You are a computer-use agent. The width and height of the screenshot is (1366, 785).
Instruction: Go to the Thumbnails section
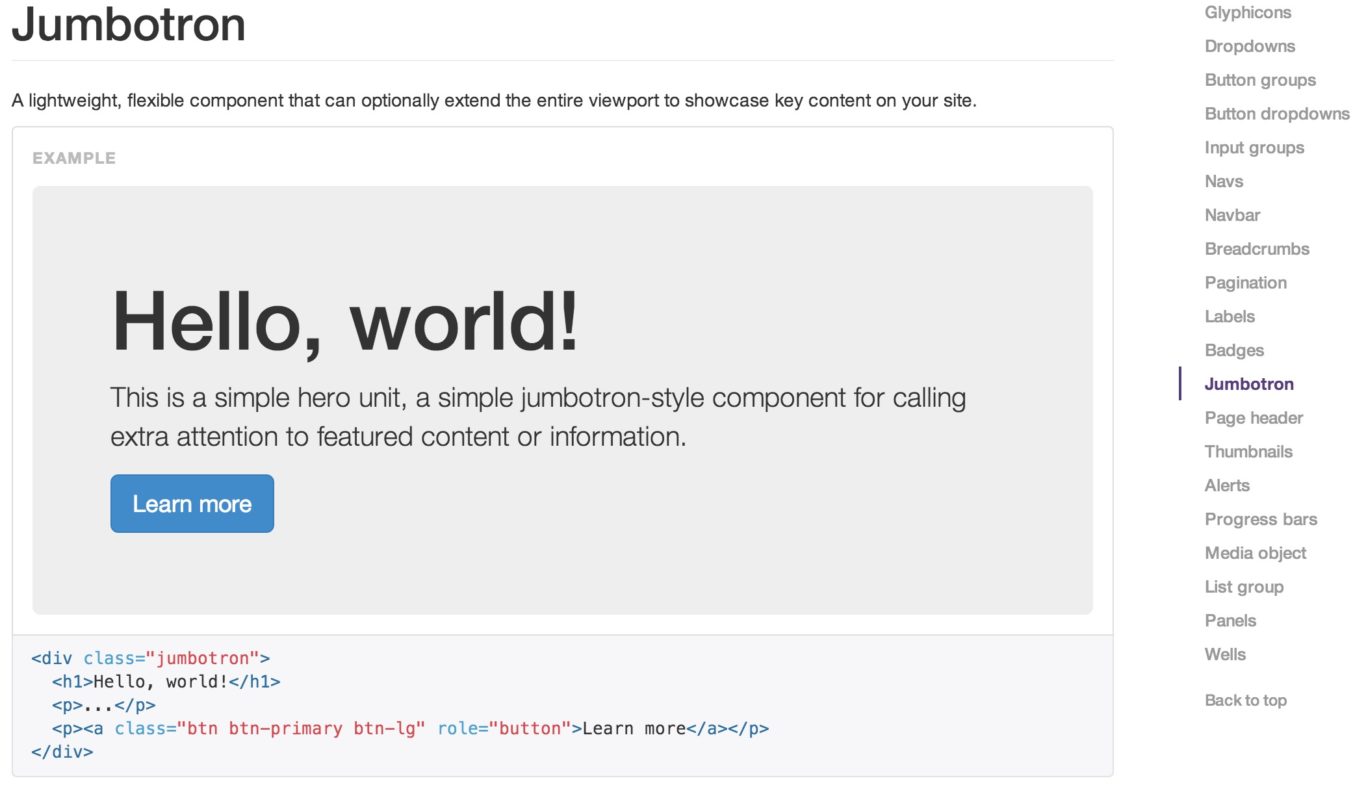click(x=1248, y=452)
